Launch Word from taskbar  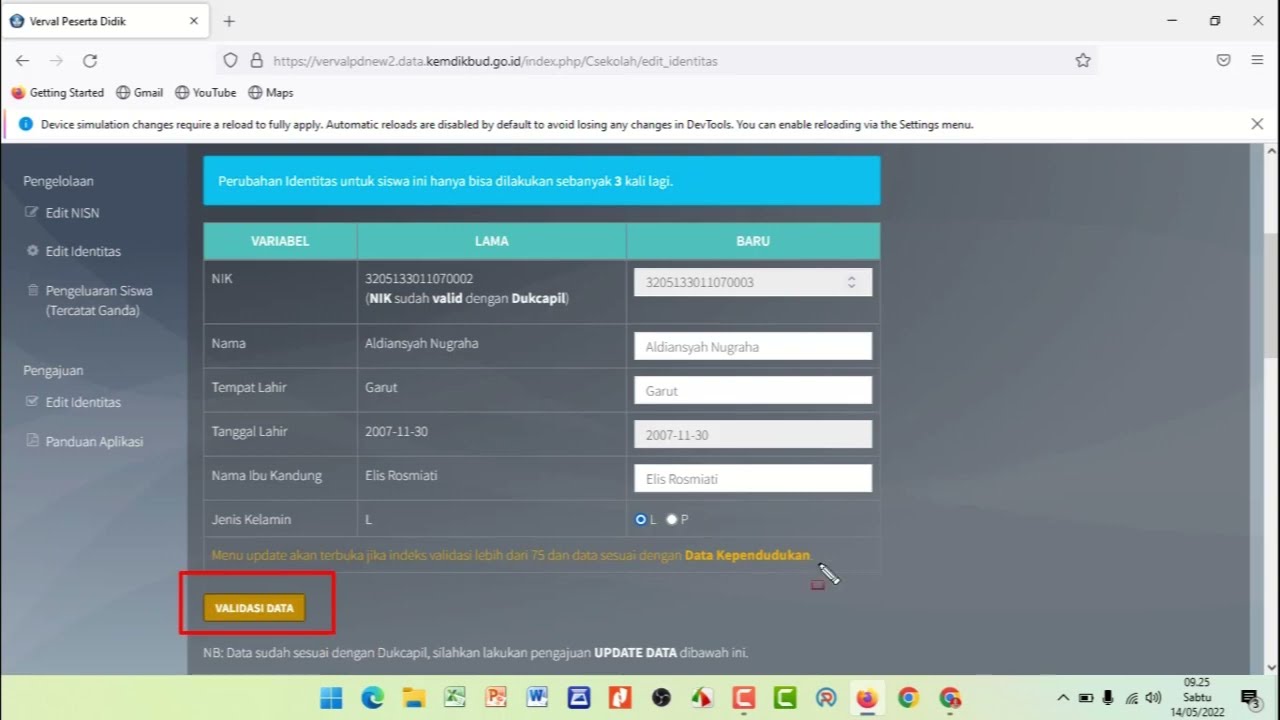[x=537, y=697]
